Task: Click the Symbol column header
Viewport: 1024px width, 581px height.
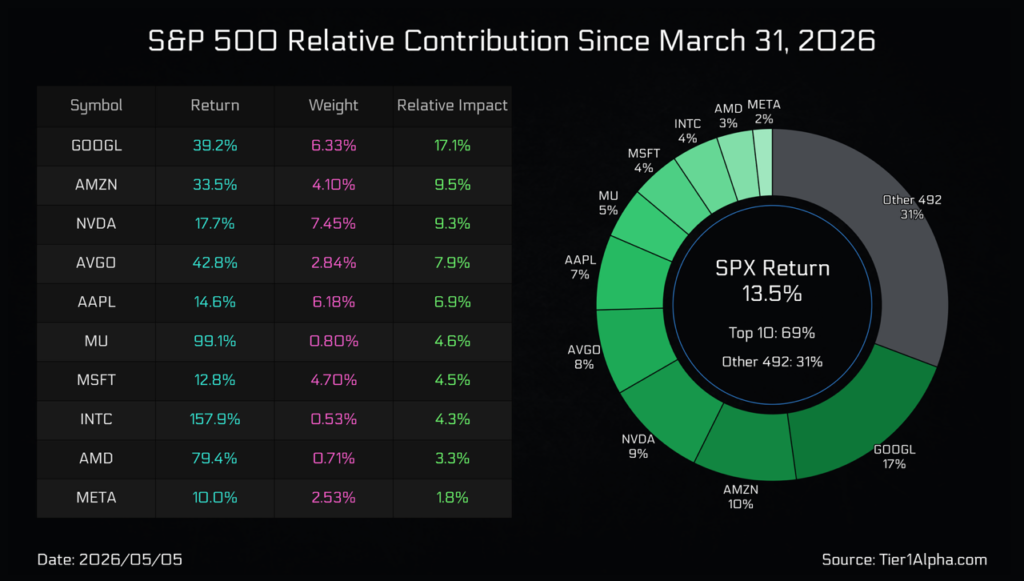Action: pos(96,106)
